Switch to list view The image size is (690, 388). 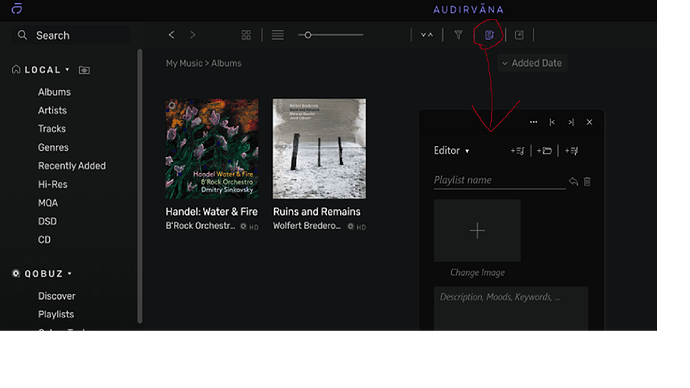tap(278, 35)
